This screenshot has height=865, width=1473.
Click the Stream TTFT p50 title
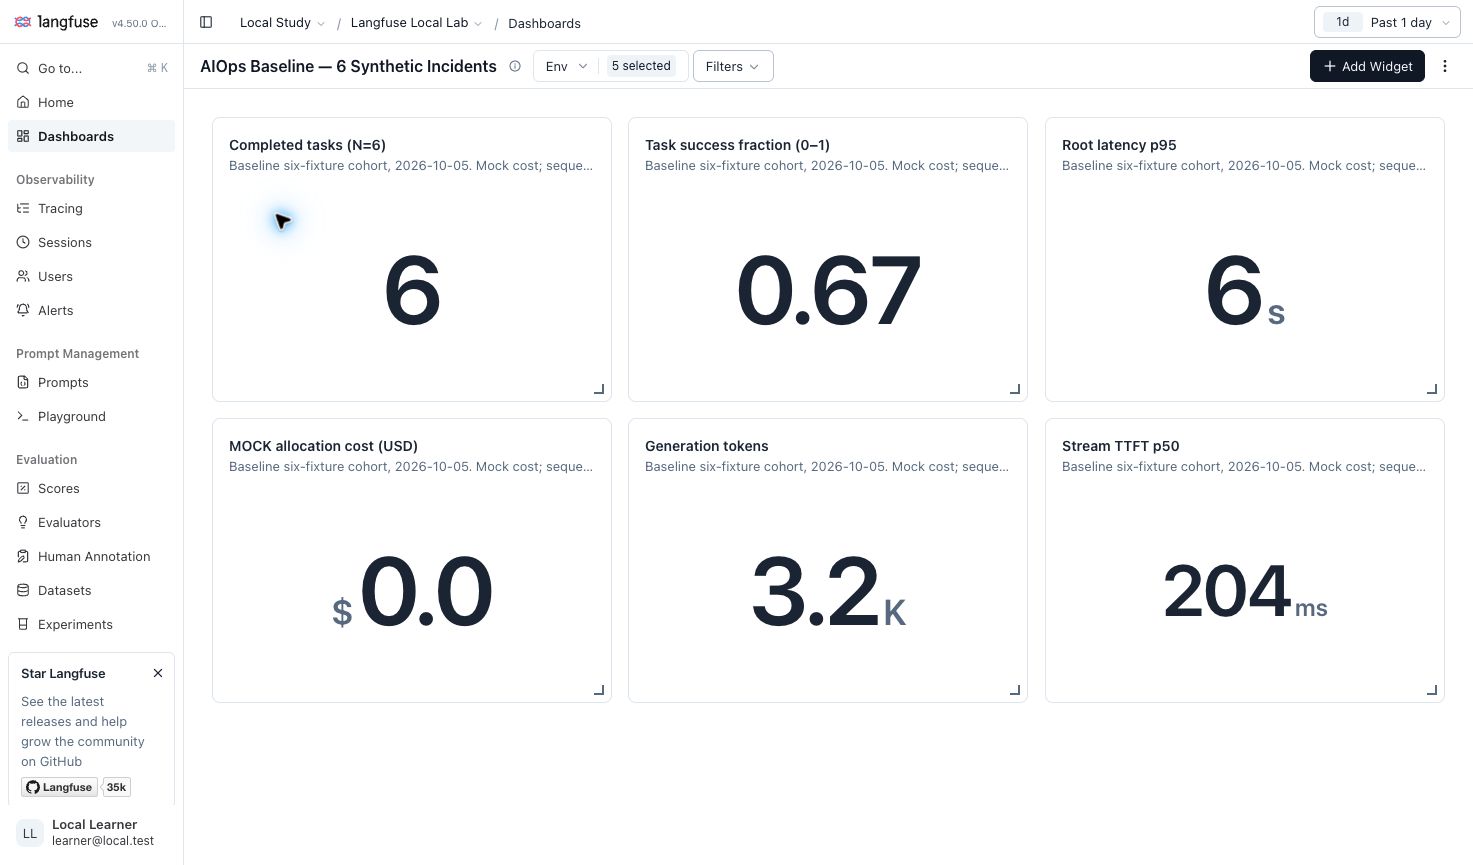pyautogui.click(x=1120, y=446)
